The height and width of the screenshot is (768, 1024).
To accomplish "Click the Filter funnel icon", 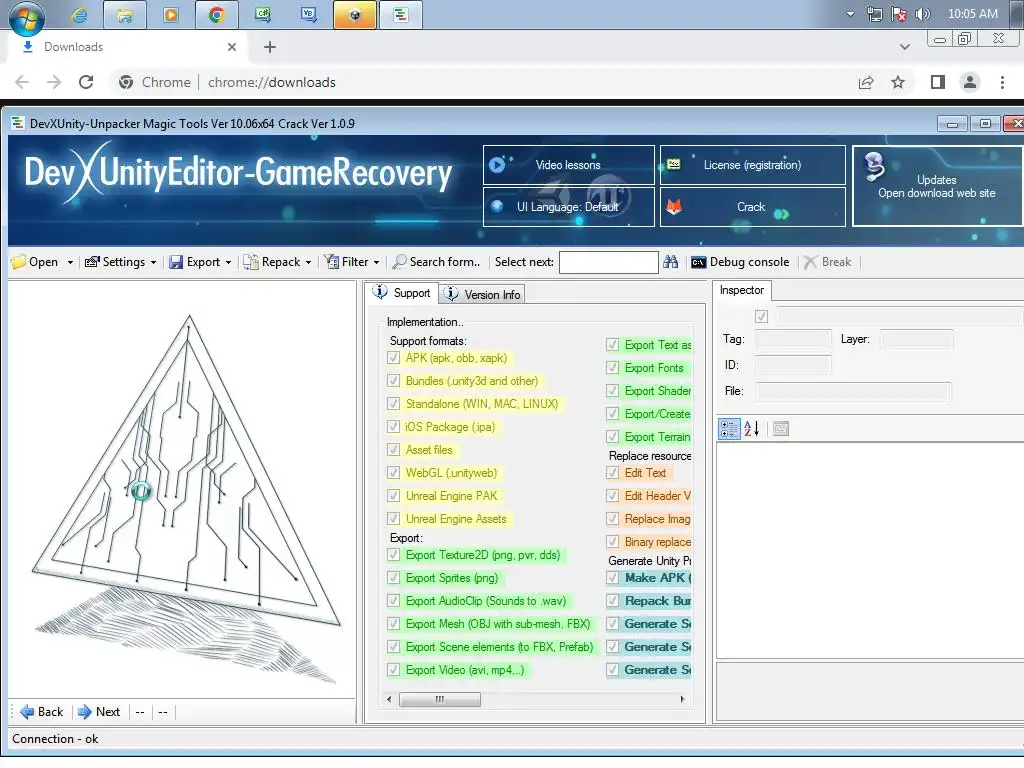I will pos(332,262).
